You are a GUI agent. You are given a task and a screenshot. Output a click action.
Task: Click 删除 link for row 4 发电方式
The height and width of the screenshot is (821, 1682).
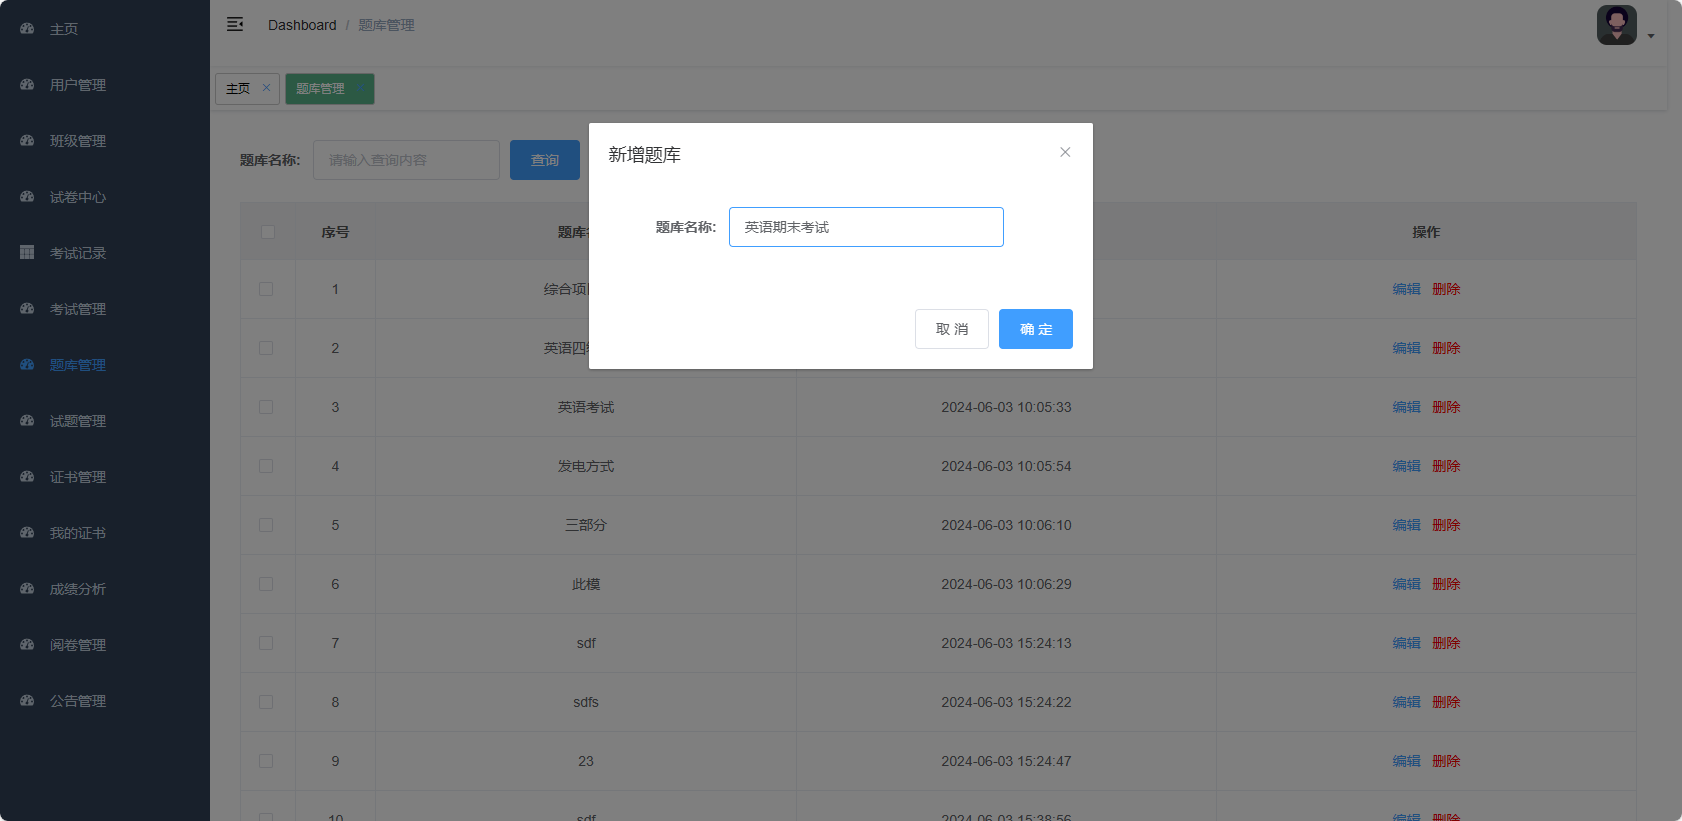click(1446, 466)
